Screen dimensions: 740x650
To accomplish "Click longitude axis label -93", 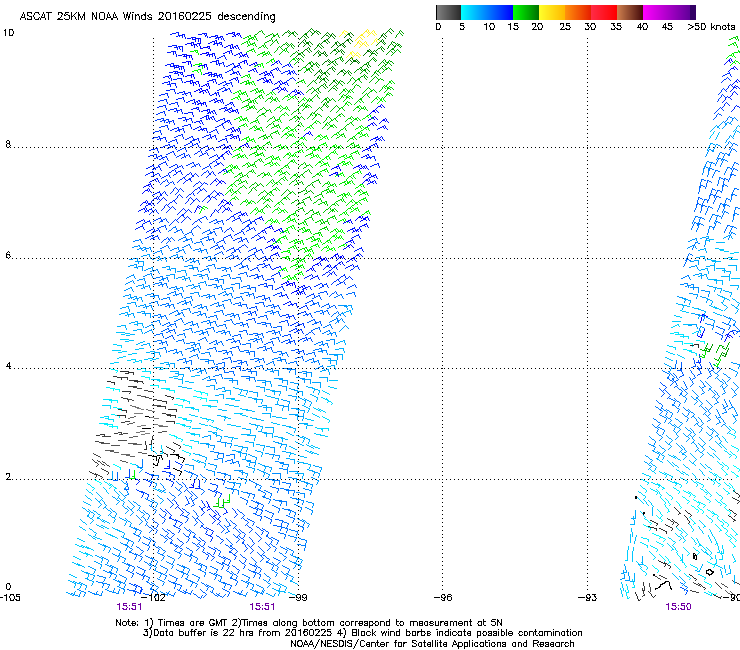I will point(588,598).
